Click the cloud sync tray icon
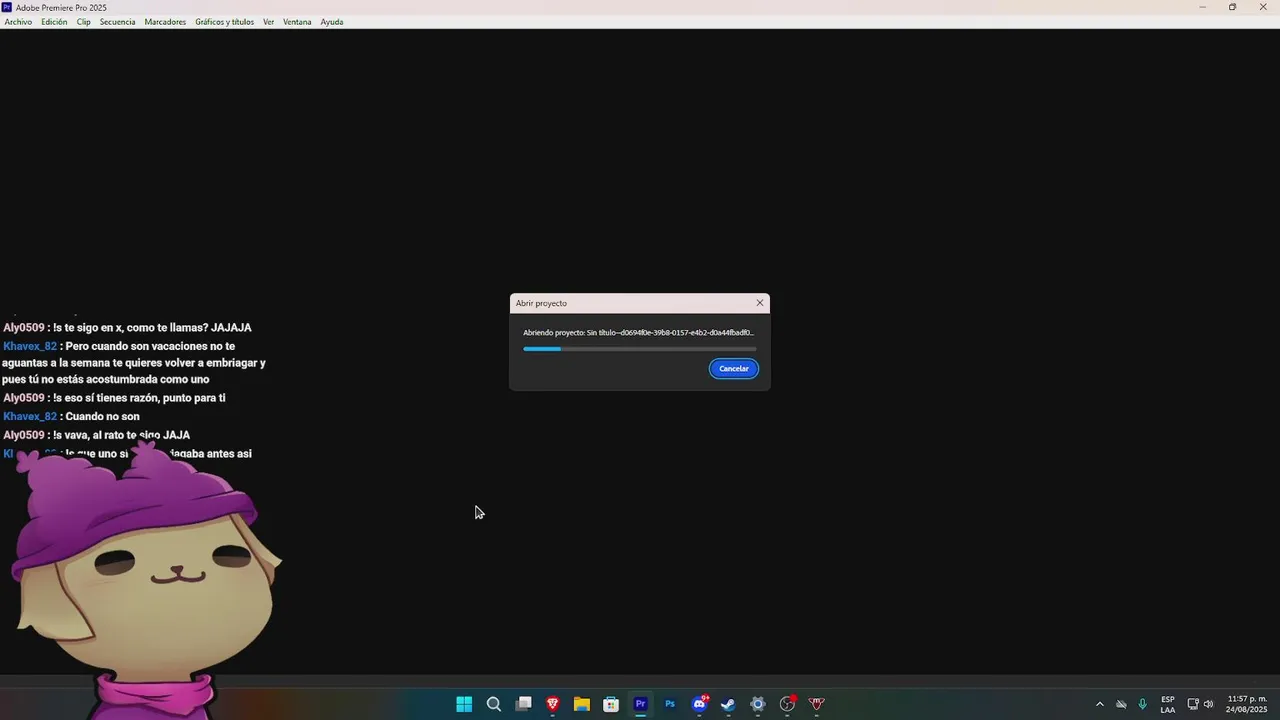 click(1121, 704)
